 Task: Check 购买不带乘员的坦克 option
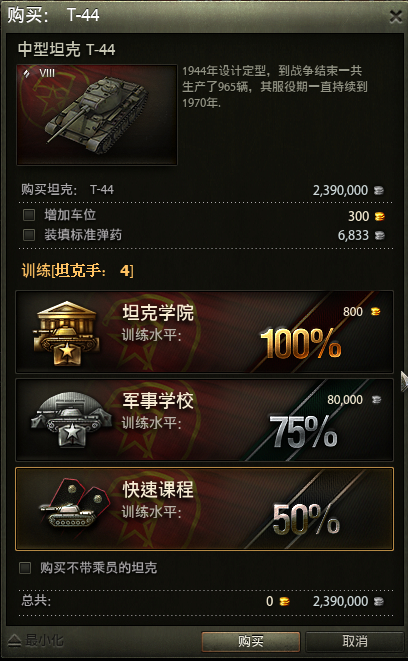[25, 568]
